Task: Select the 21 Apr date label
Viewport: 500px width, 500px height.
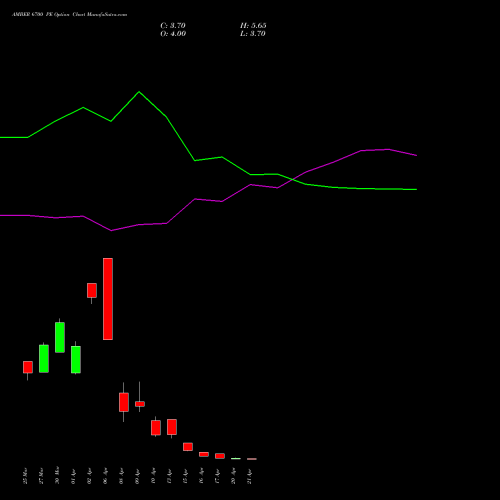Action: [249, 477]
